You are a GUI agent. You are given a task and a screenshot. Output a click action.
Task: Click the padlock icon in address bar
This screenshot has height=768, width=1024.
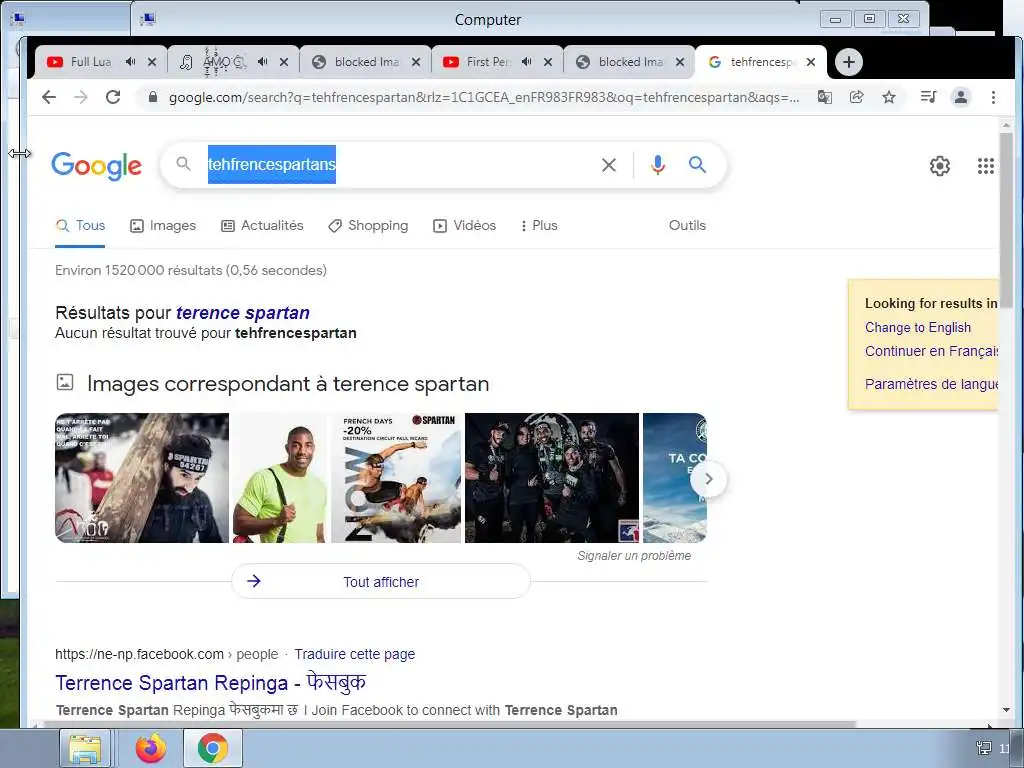pos(153,97)
